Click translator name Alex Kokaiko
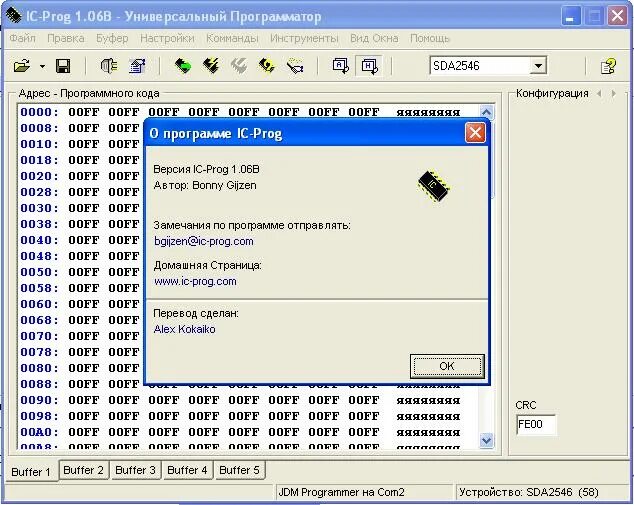 184,329
